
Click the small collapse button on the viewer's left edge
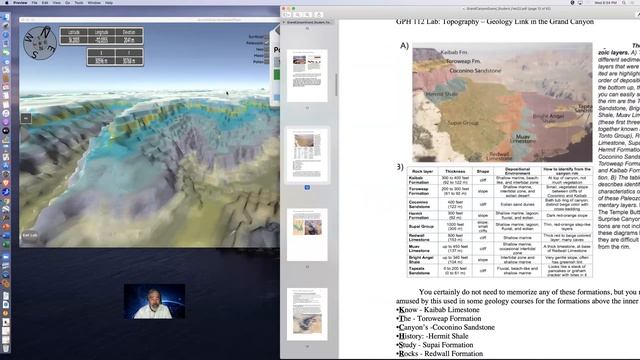26,118
